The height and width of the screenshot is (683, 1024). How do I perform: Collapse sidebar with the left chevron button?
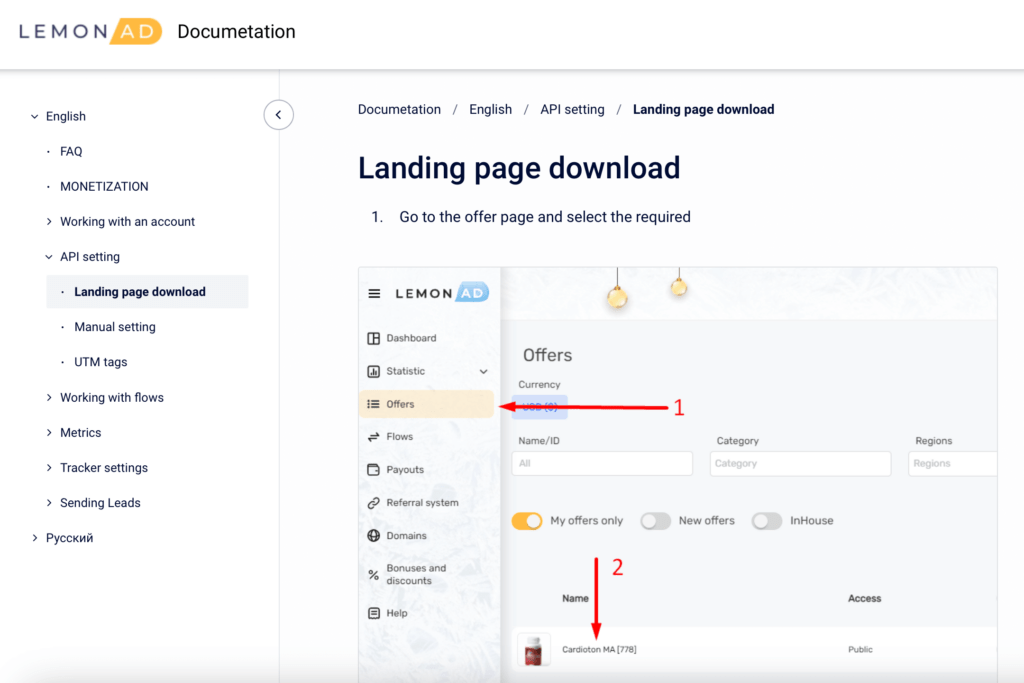click(x=278, y=115)
